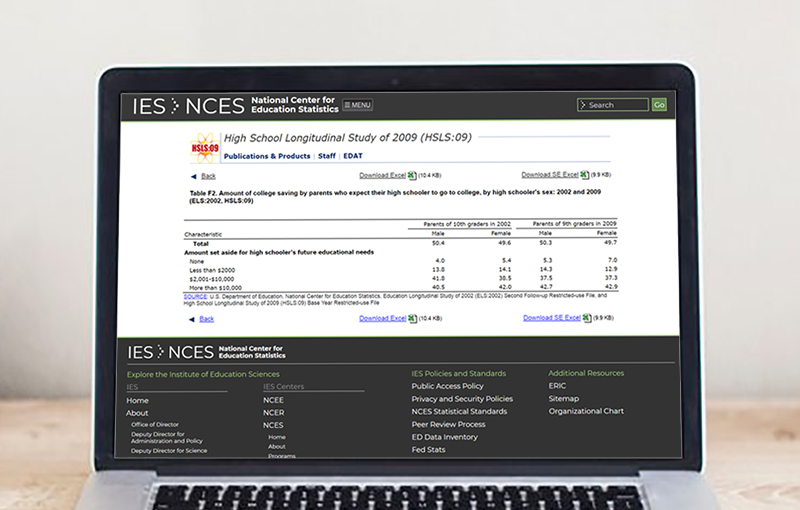Image resolution: width=800 pixels, height=510 pixels.
Task: Select 'Less than $2000' row label
Action: [x=212, y=270]
